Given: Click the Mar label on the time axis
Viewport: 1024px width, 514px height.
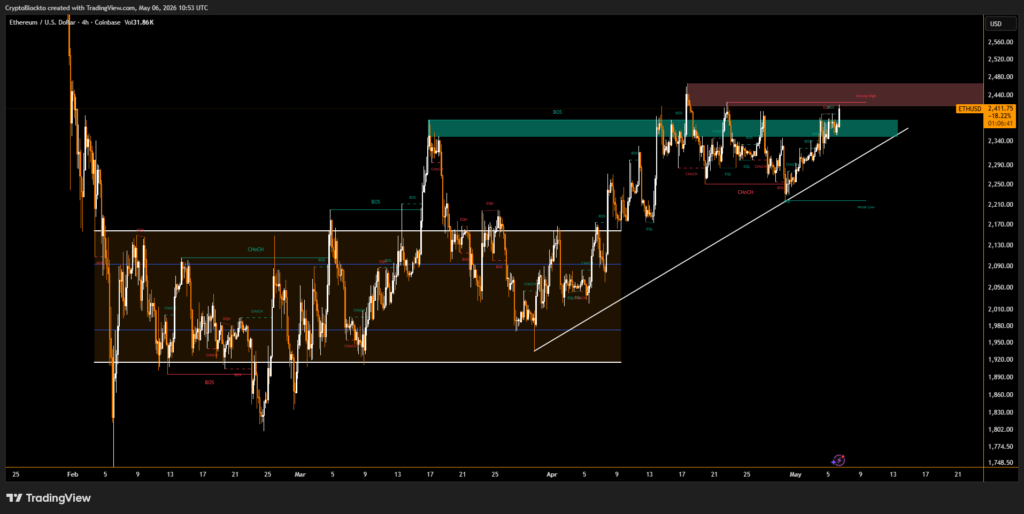Looking at the screenshot, I should tap(300, 475).
